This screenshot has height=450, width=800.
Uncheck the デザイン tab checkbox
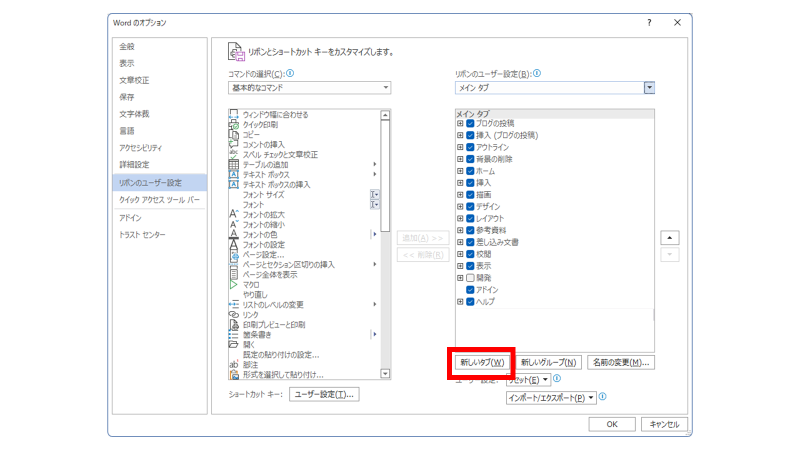[x=470, y=207]
